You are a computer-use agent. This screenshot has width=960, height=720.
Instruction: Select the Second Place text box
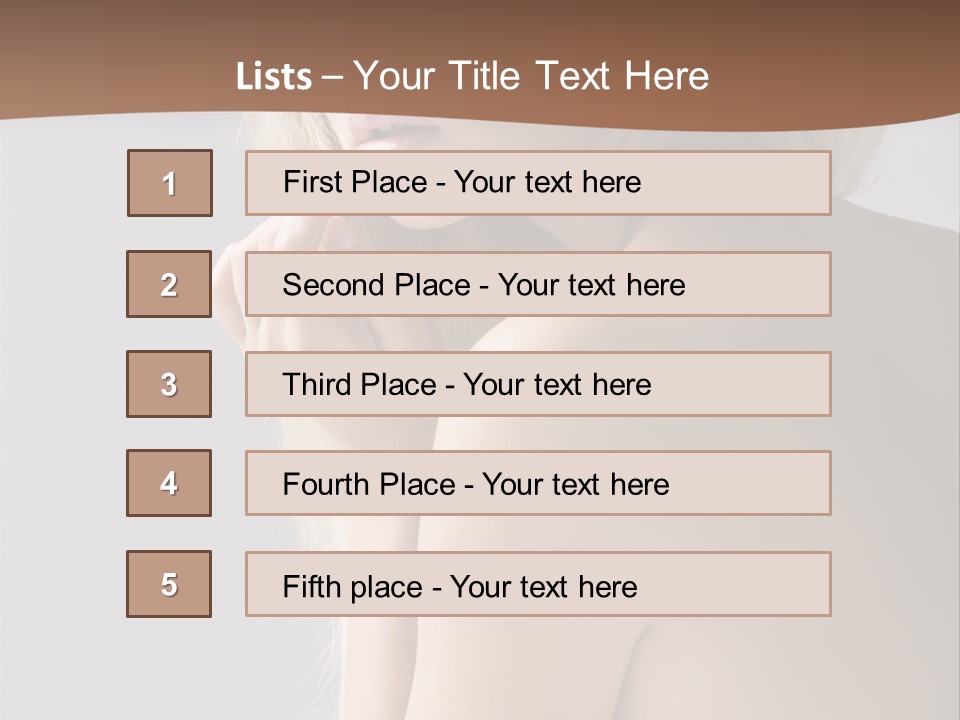click(x=538, y=284)
